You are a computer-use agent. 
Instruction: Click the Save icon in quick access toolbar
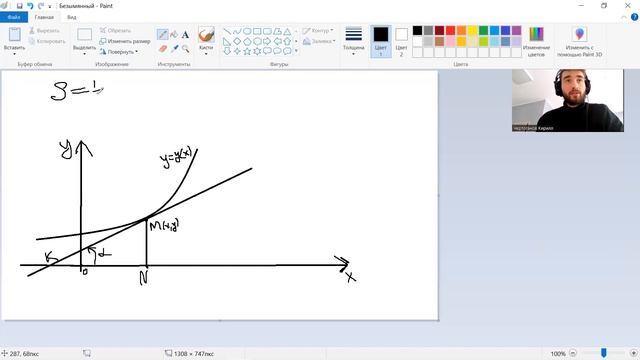[x=19, y=6]
